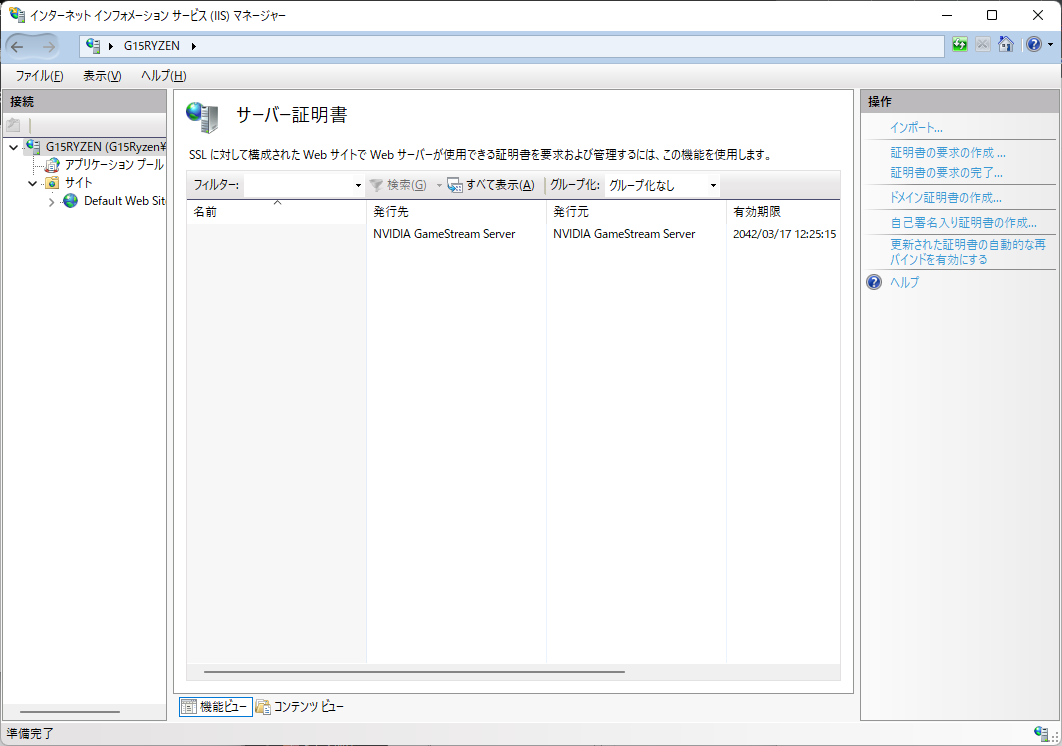
Task: Switch to the コンテンツ ビュー tab
Action: coord(300,707)
